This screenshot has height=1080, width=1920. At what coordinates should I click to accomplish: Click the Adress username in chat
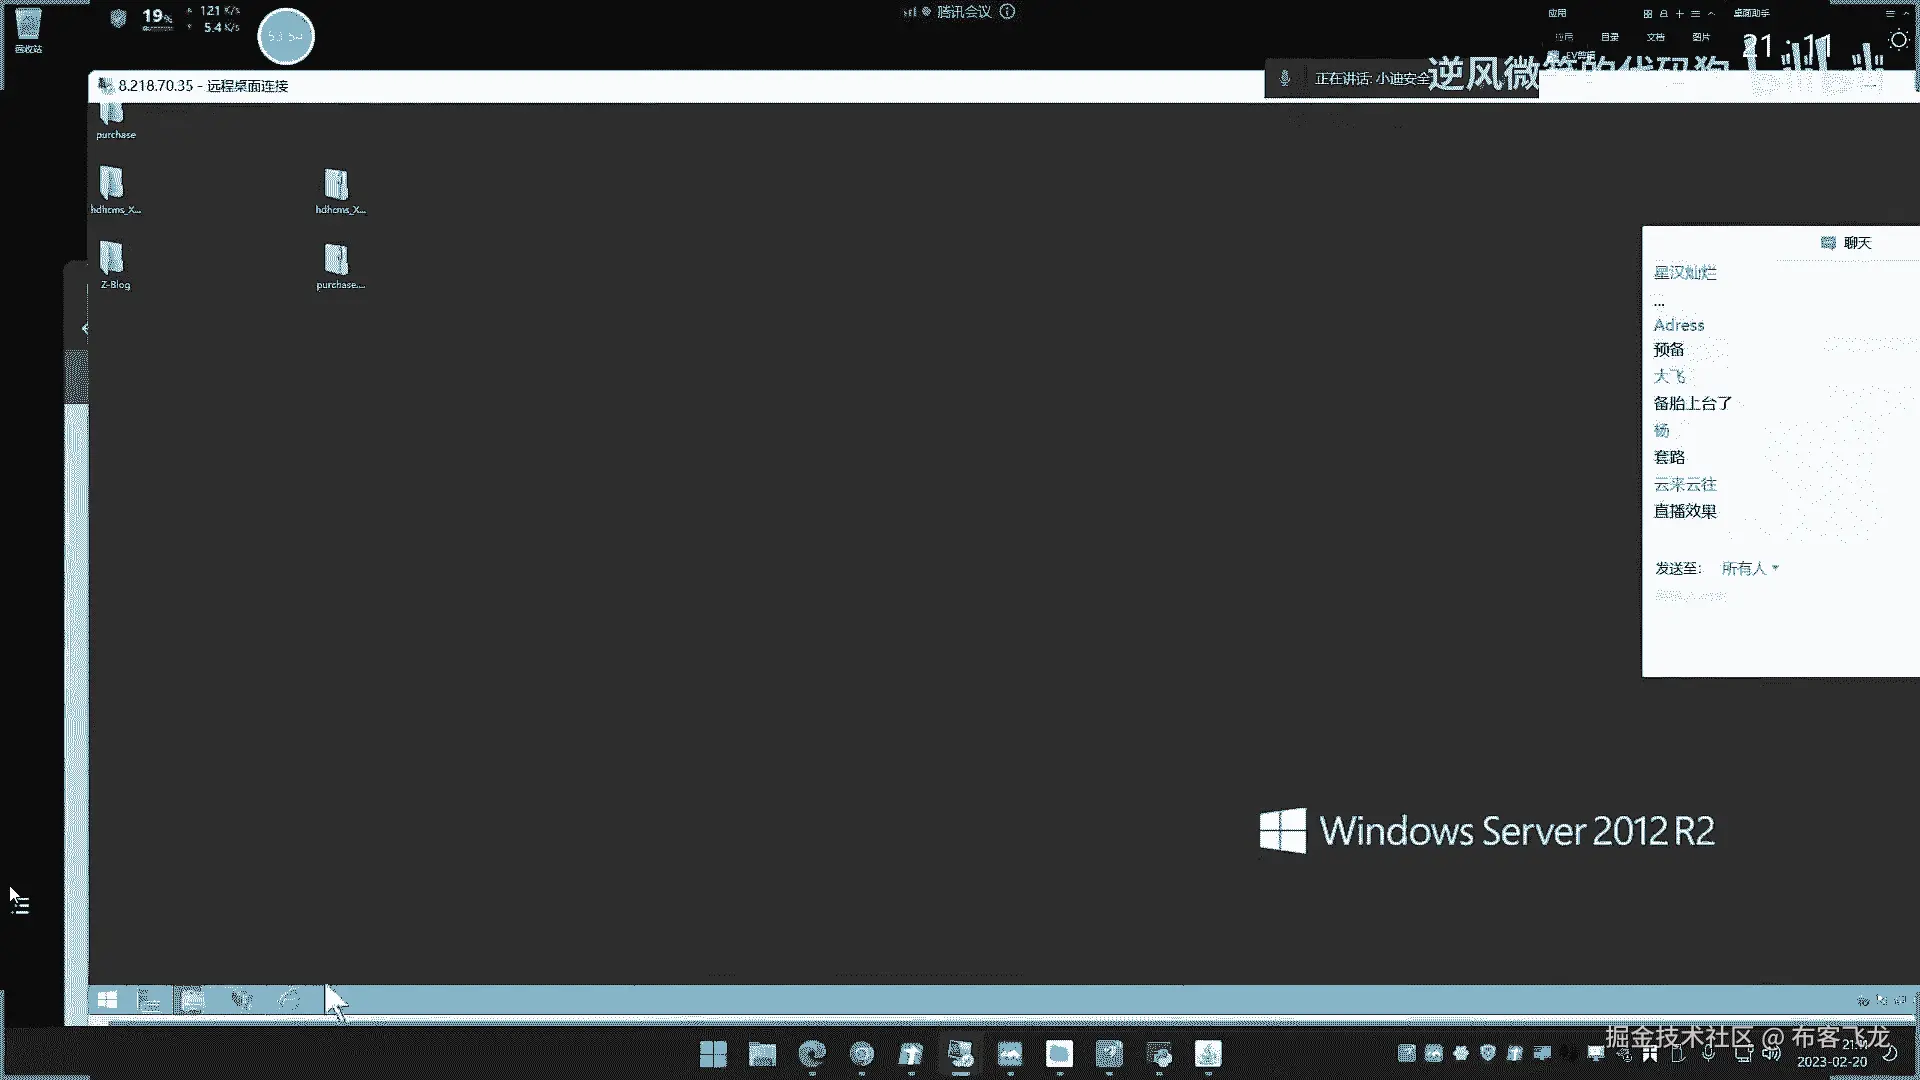[x=1679, y=325]
